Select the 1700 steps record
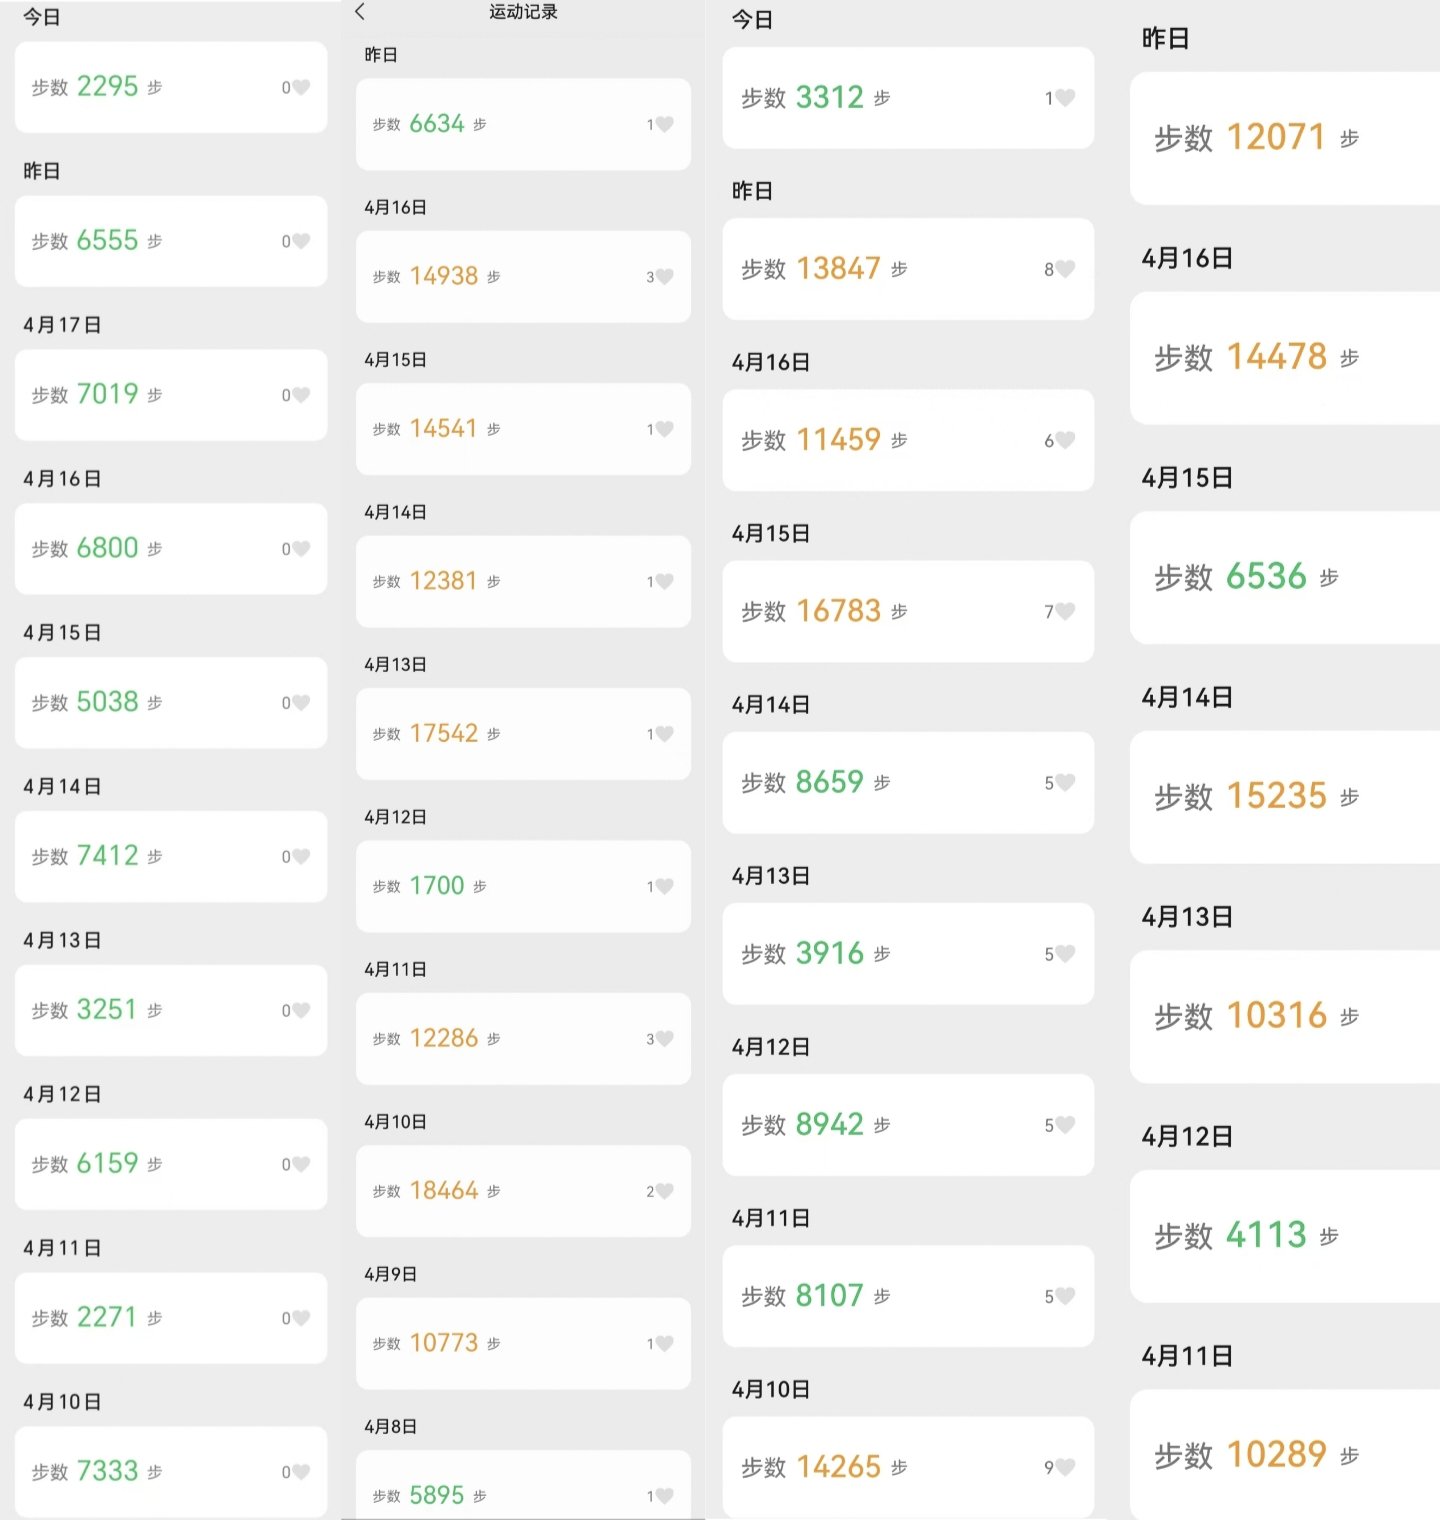Image resolution: width=1440 pixels, height=1520 pixels. coord(523,886)
